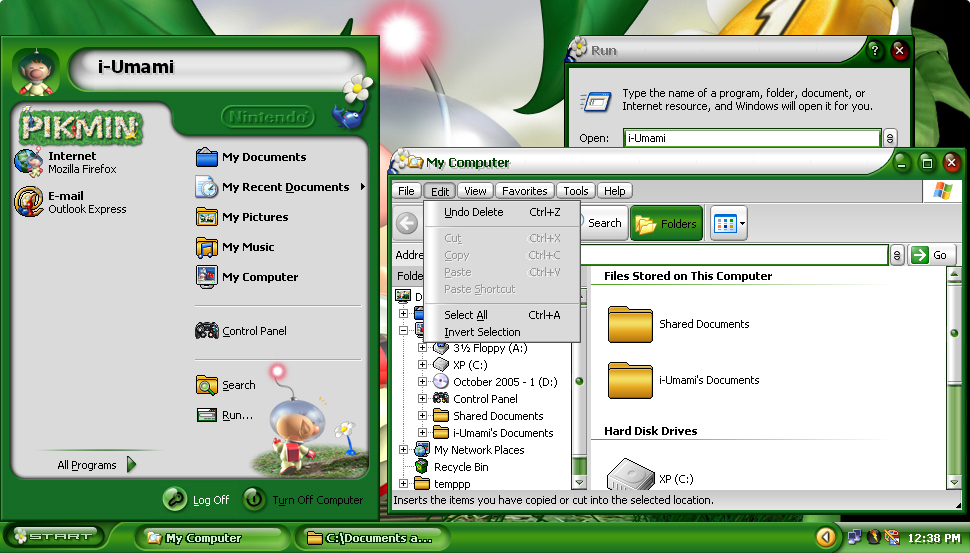Open the Views icon dropdown in toolbar
The height and width of the screenshot is (553, 970).
[729, 223]
